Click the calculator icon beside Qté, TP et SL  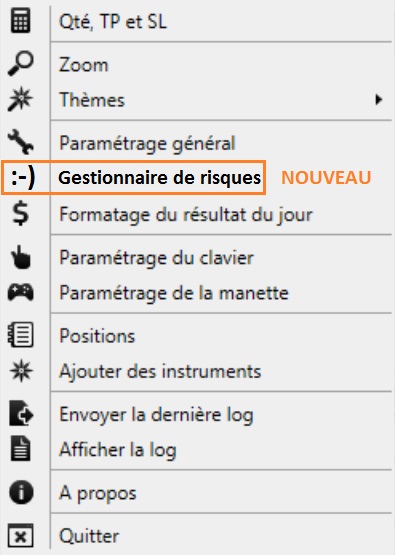click(x=21, y=21)
